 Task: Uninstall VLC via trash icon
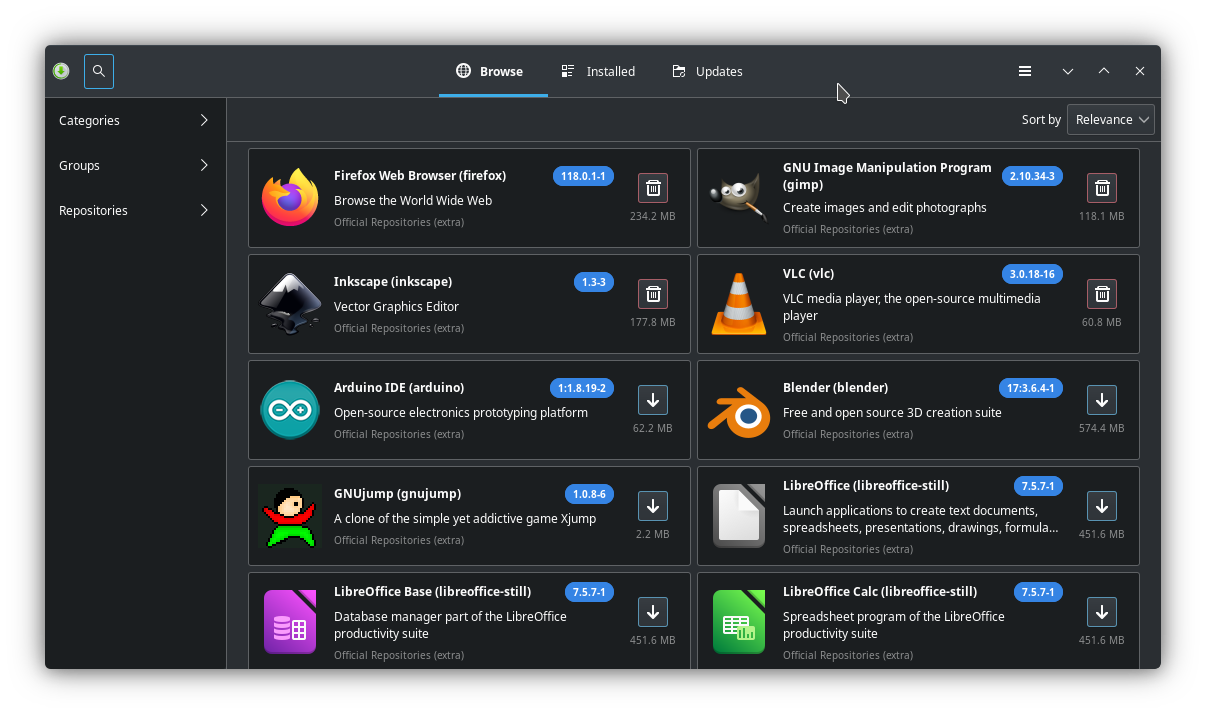click(1102, 294)
